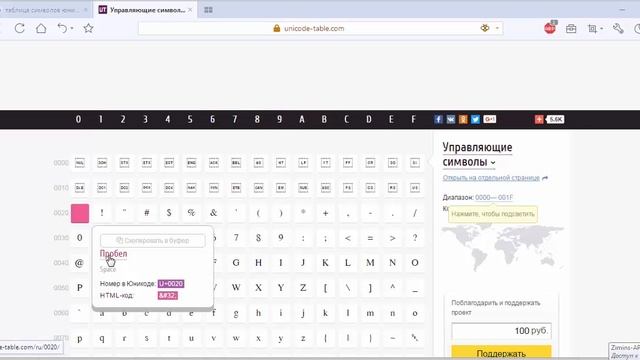Screen dimensions: 640x360
Task: Open the wrench tools icon
Action: click(x=618, y=28)
